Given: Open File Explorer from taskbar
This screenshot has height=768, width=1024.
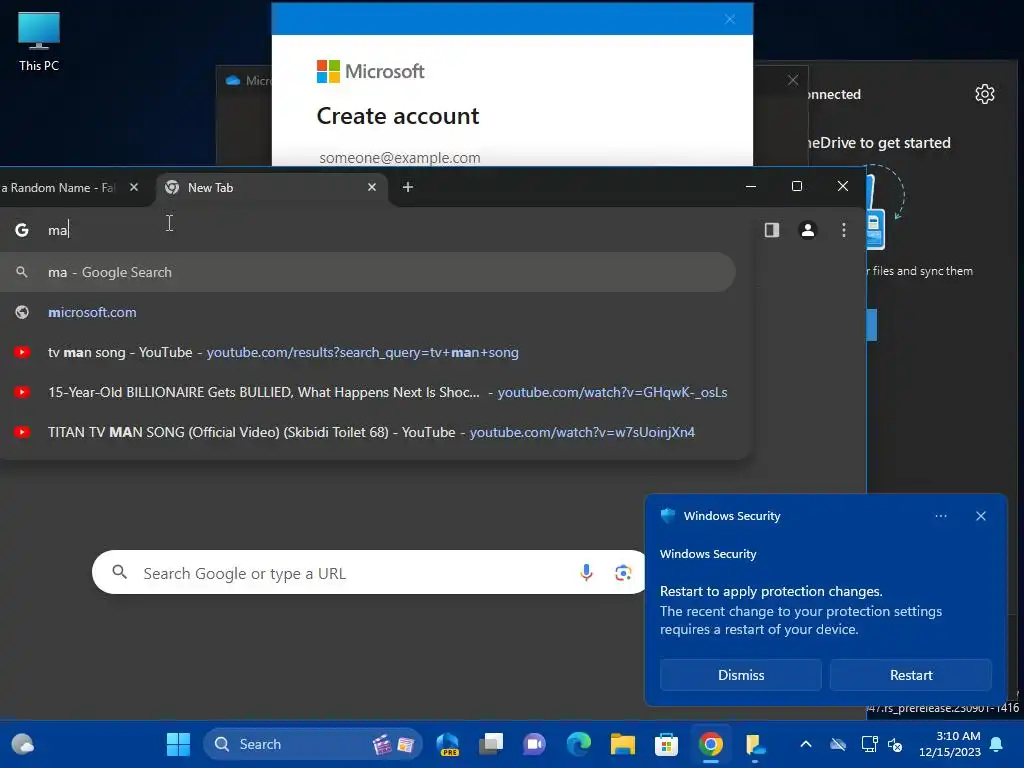Looking at the screenshot, I should [x=622, y=744].
